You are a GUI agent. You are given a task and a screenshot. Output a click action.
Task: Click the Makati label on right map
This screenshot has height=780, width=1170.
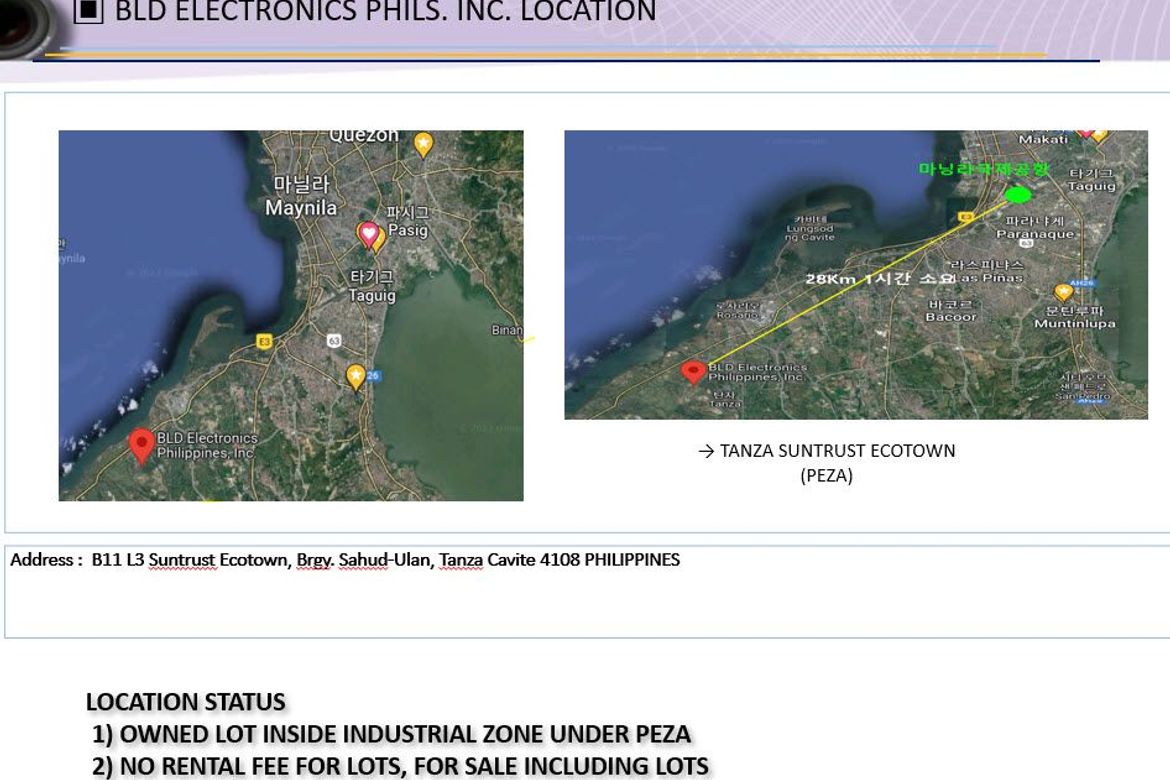1043,139
